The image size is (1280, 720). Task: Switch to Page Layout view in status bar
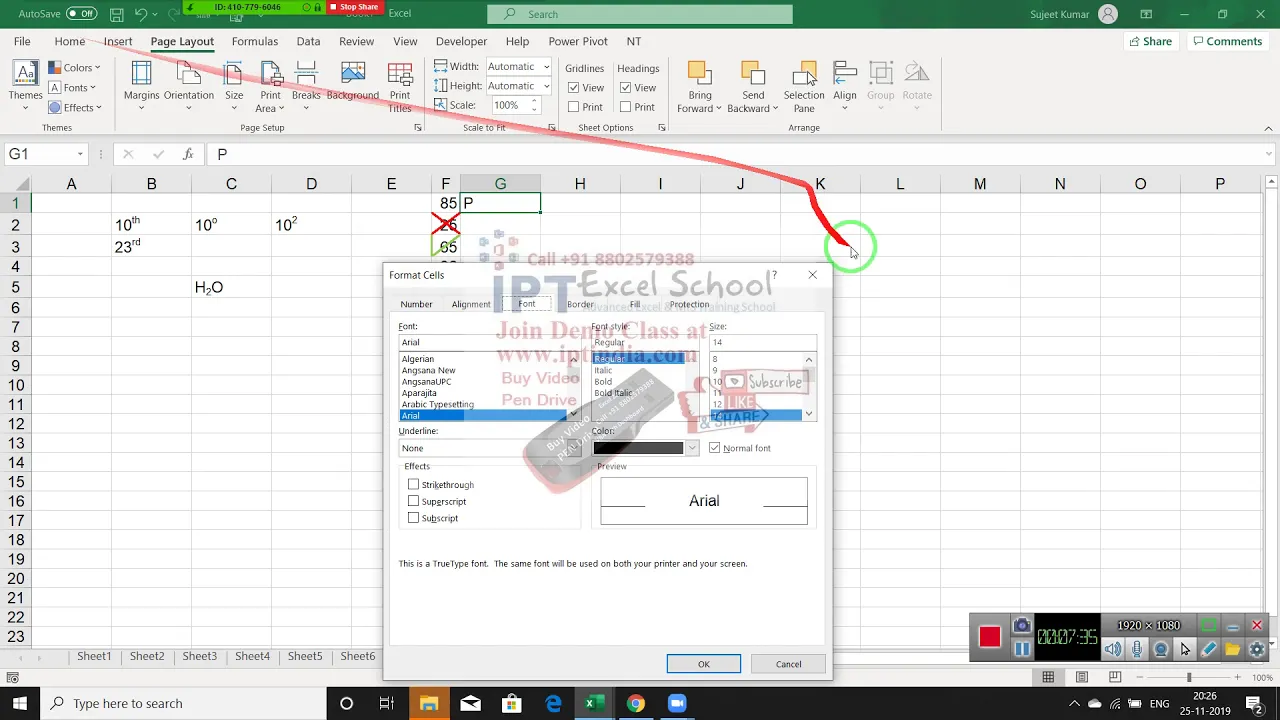1082,677
